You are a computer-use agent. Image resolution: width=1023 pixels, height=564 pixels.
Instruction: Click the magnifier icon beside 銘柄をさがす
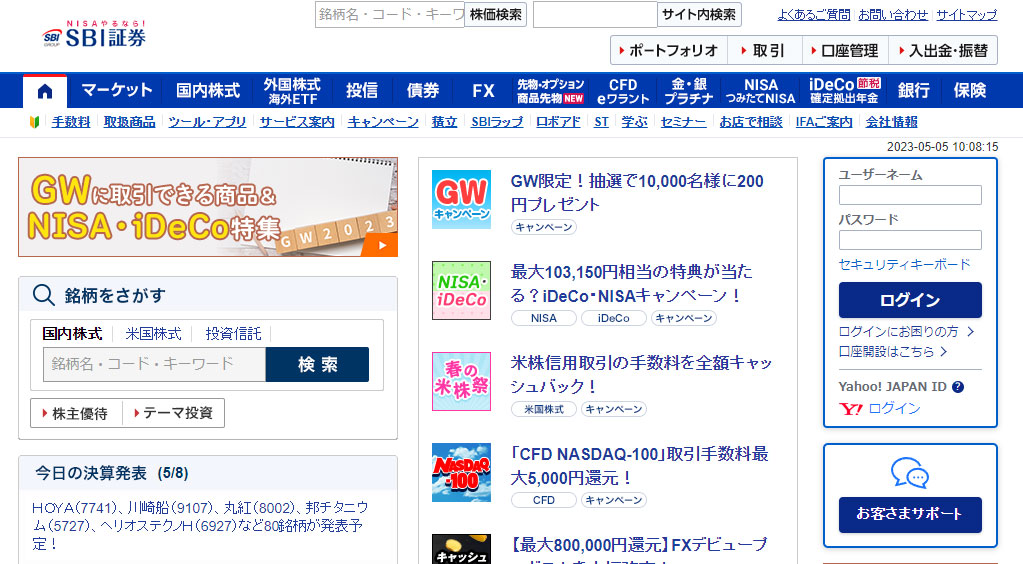pos(44,295)
